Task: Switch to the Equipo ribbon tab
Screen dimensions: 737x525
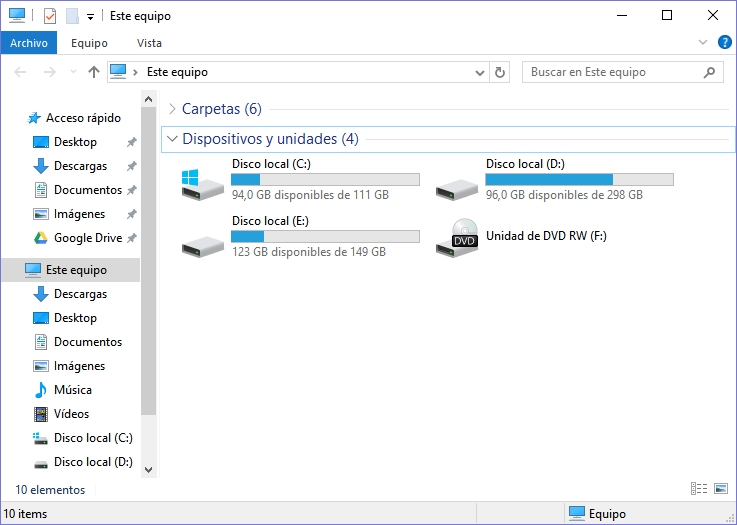Action: tap(89, 43)
